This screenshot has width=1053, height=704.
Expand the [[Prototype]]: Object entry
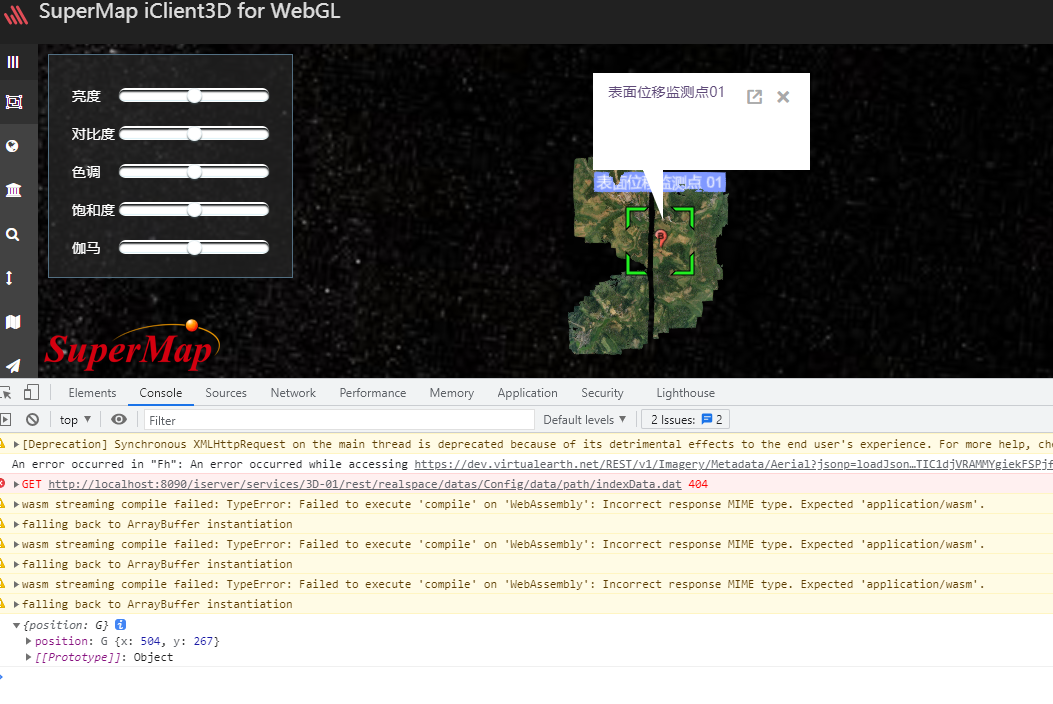coord(28,657)
